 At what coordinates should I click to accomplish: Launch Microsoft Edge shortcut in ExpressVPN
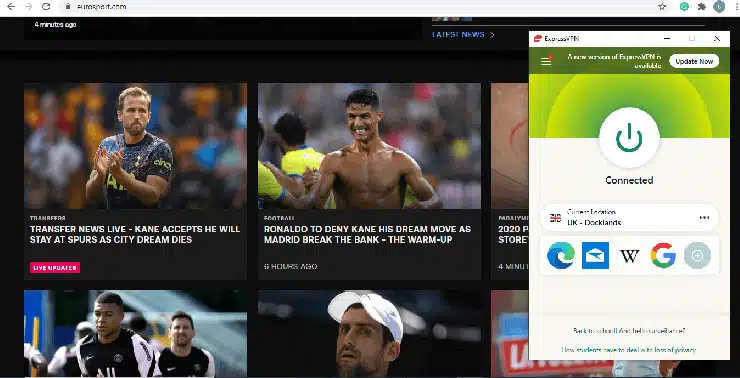[x=561, y=255]
